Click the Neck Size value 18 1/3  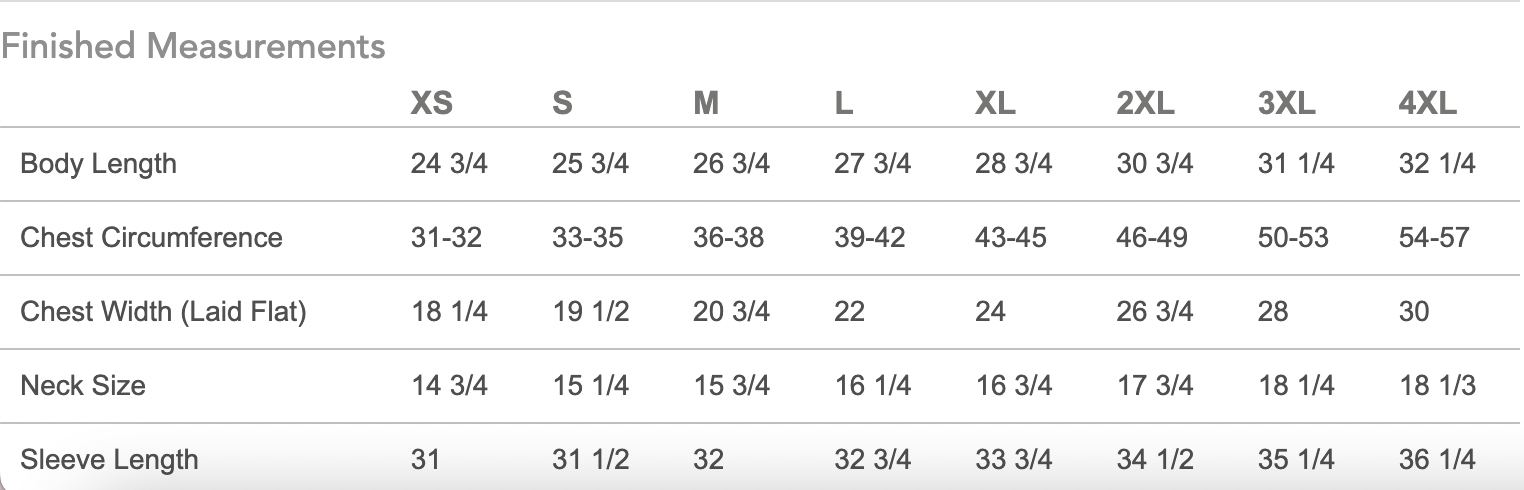click(1436, 385)
